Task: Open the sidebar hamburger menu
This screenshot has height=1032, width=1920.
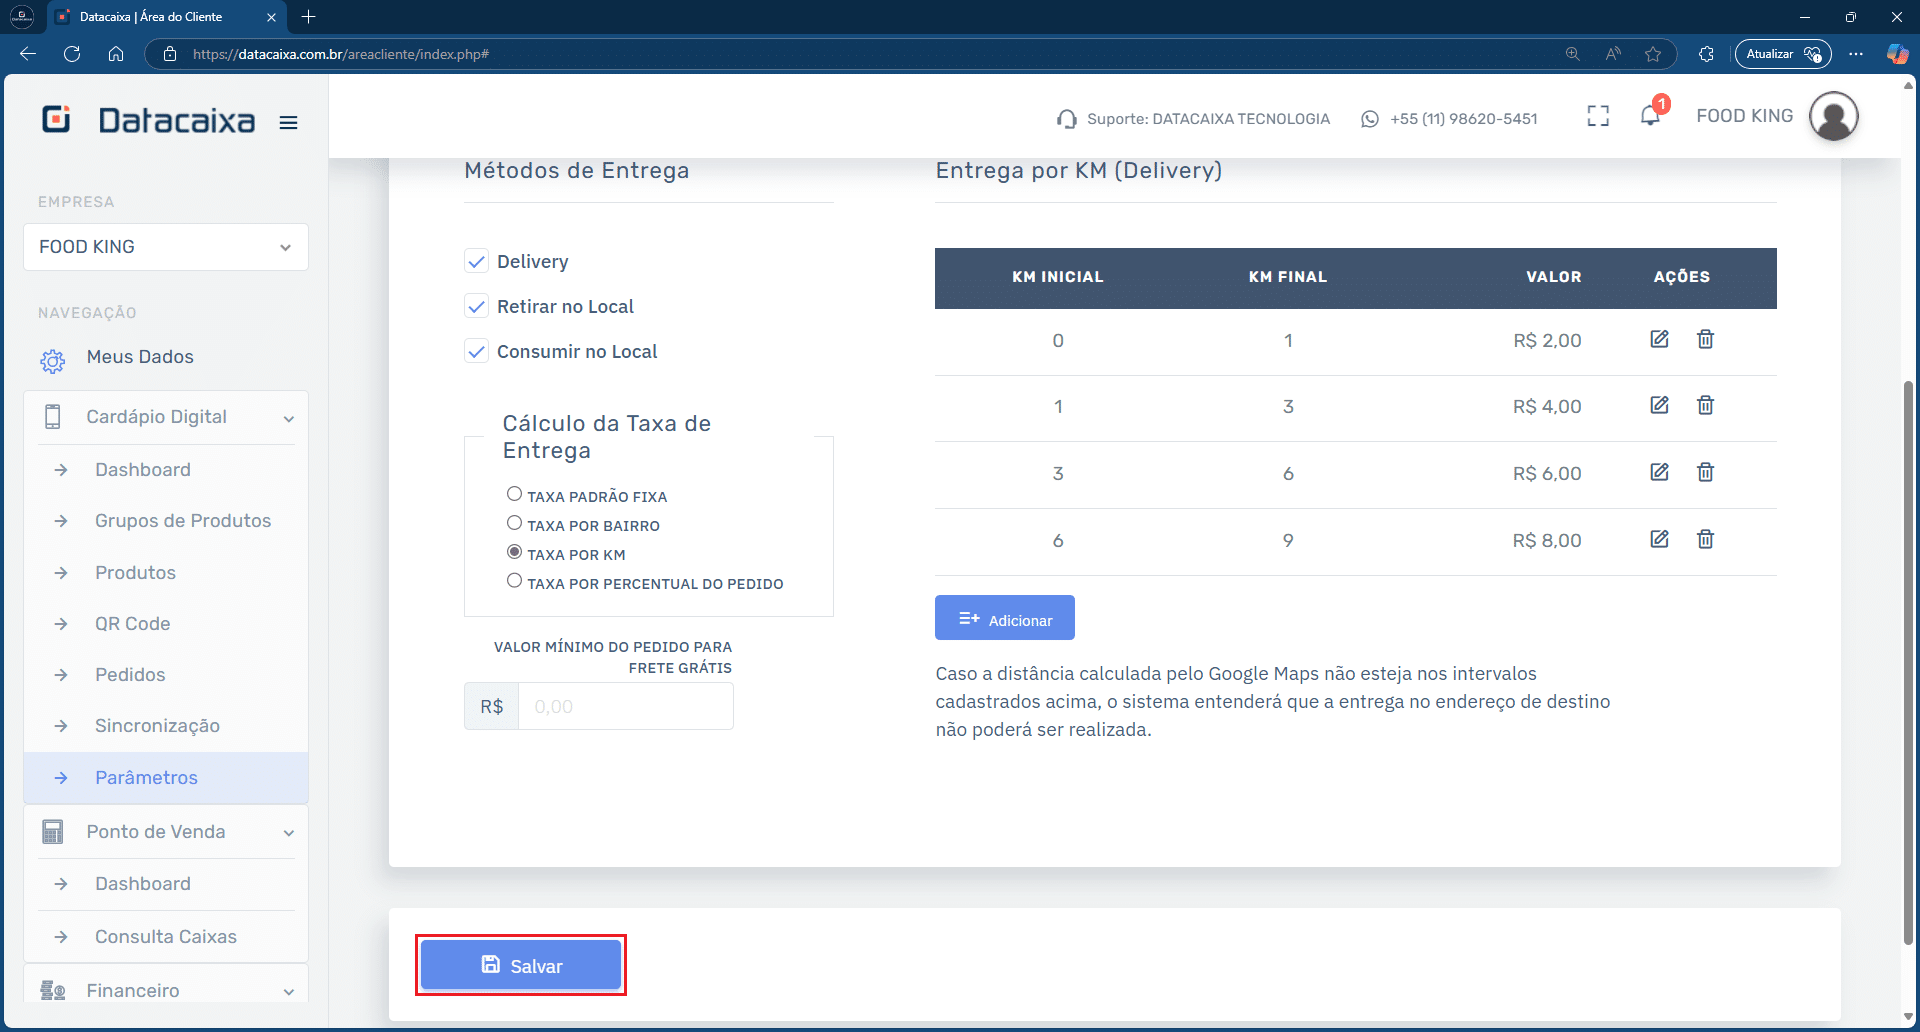Action: (x=288, y=122)
